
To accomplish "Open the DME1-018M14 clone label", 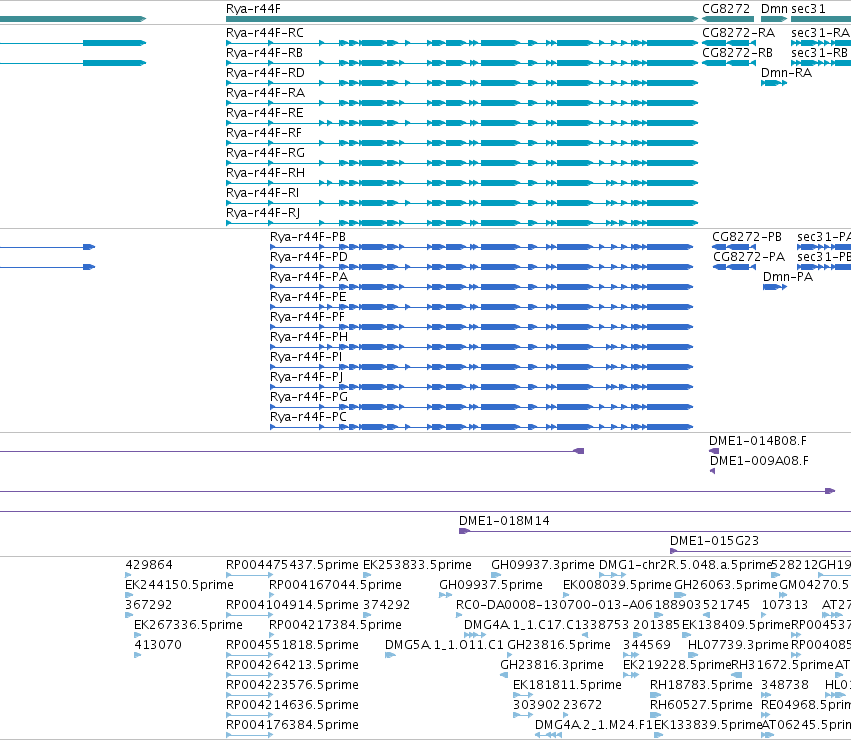I will 504,521.
